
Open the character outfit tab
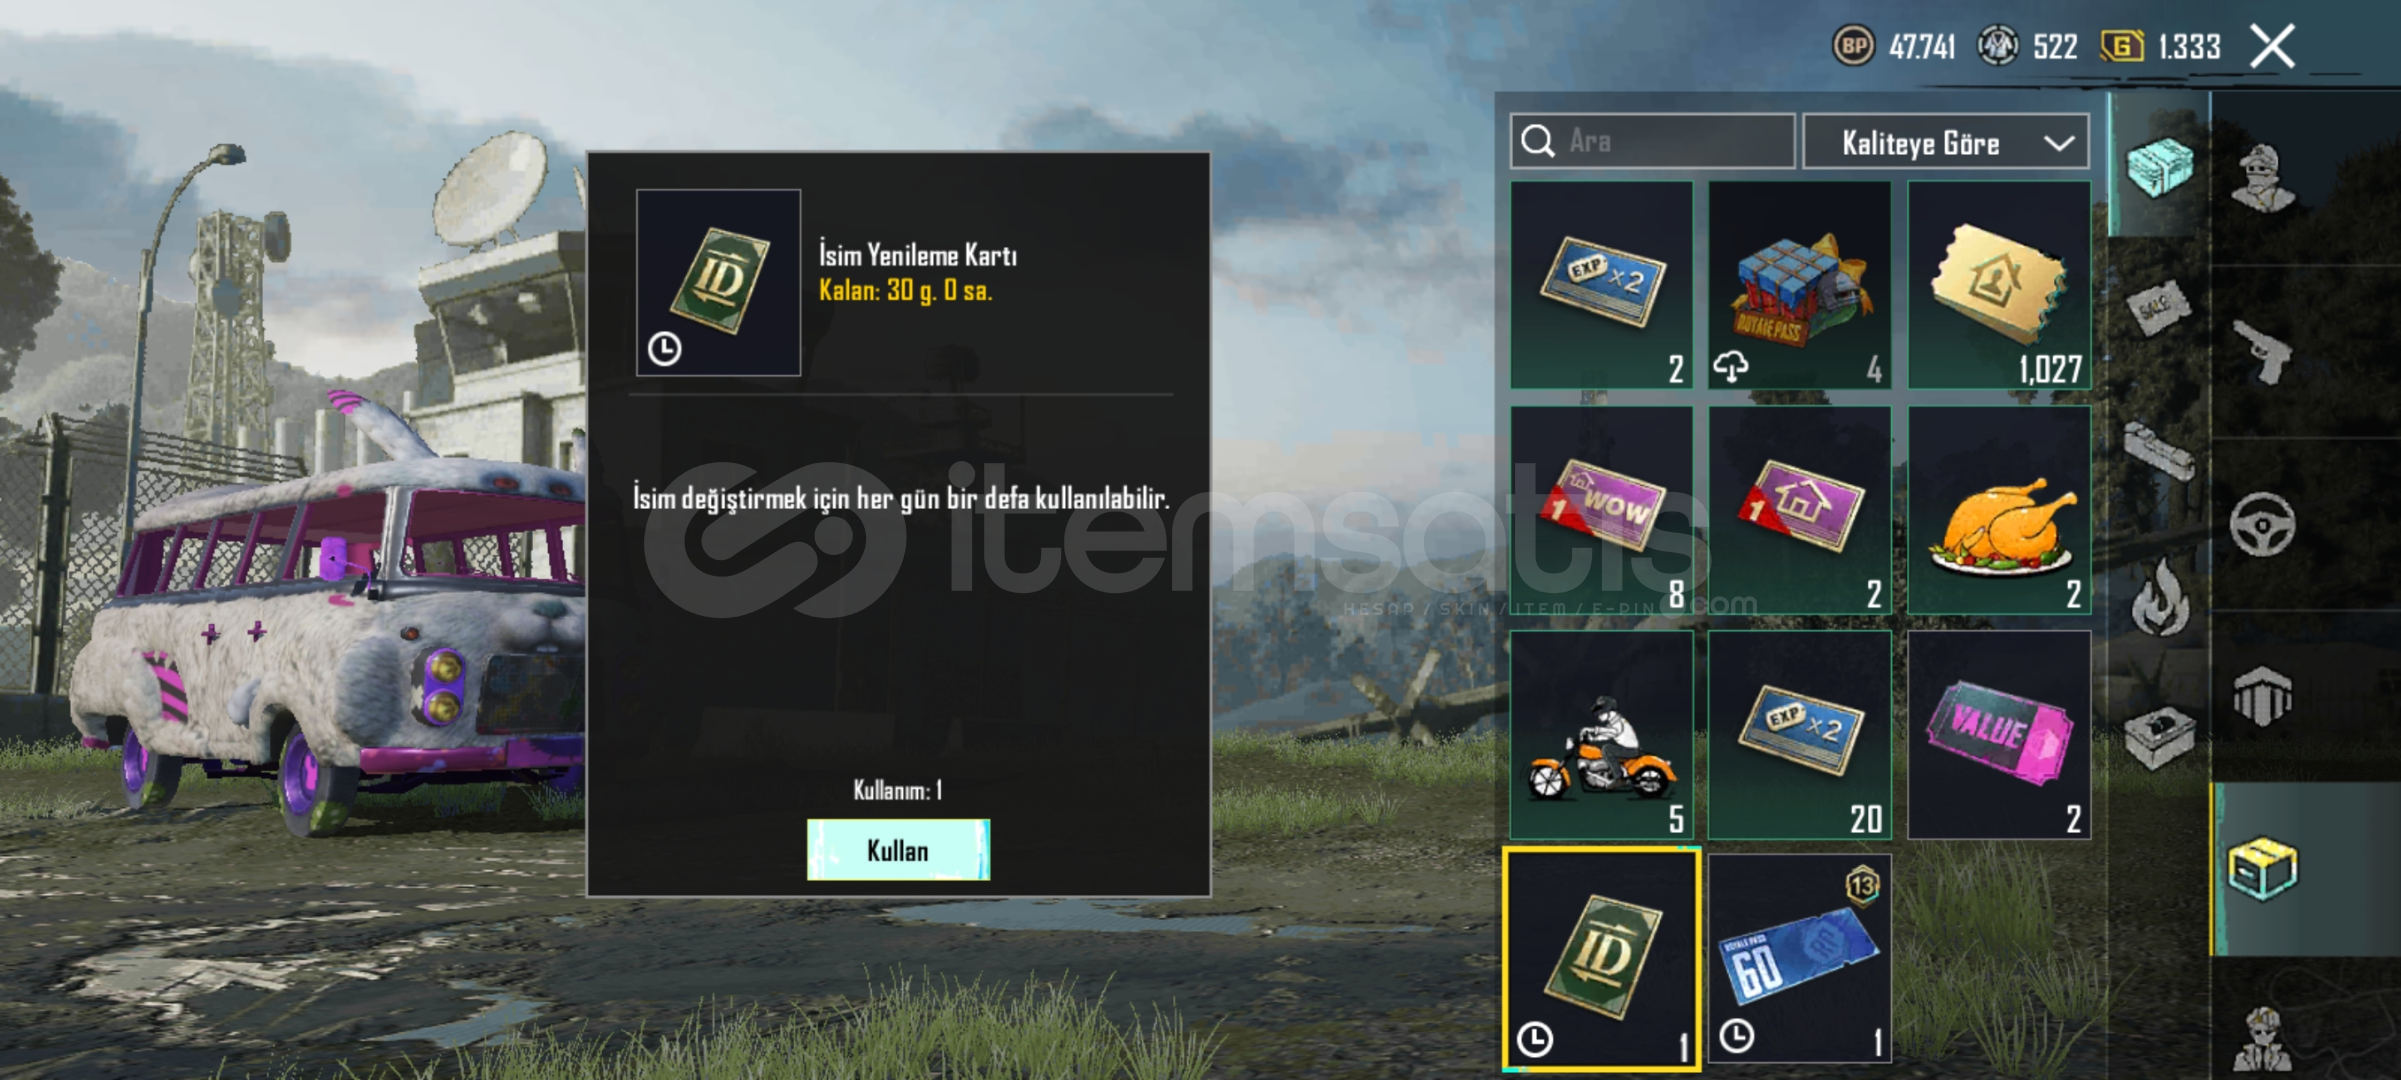[2265, 179]
